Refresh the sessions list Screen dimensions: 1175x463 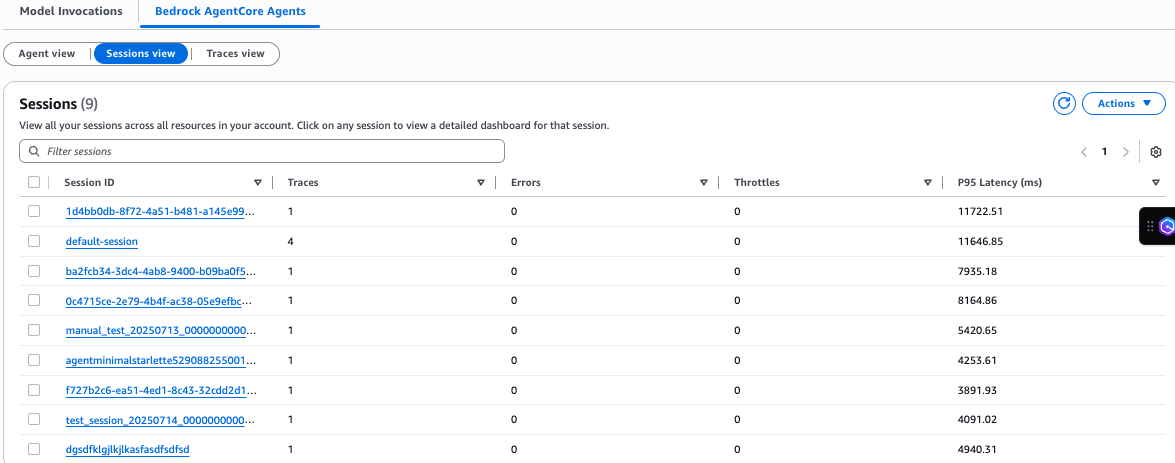click(x=1064, y=103)
